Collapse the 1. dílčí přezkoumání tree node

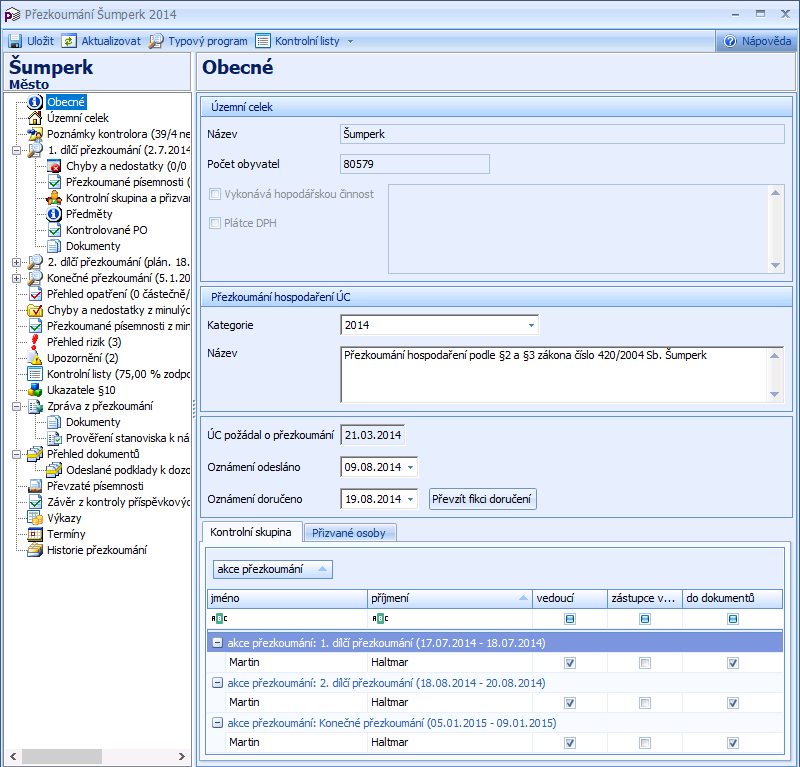[x=16, y=151]
